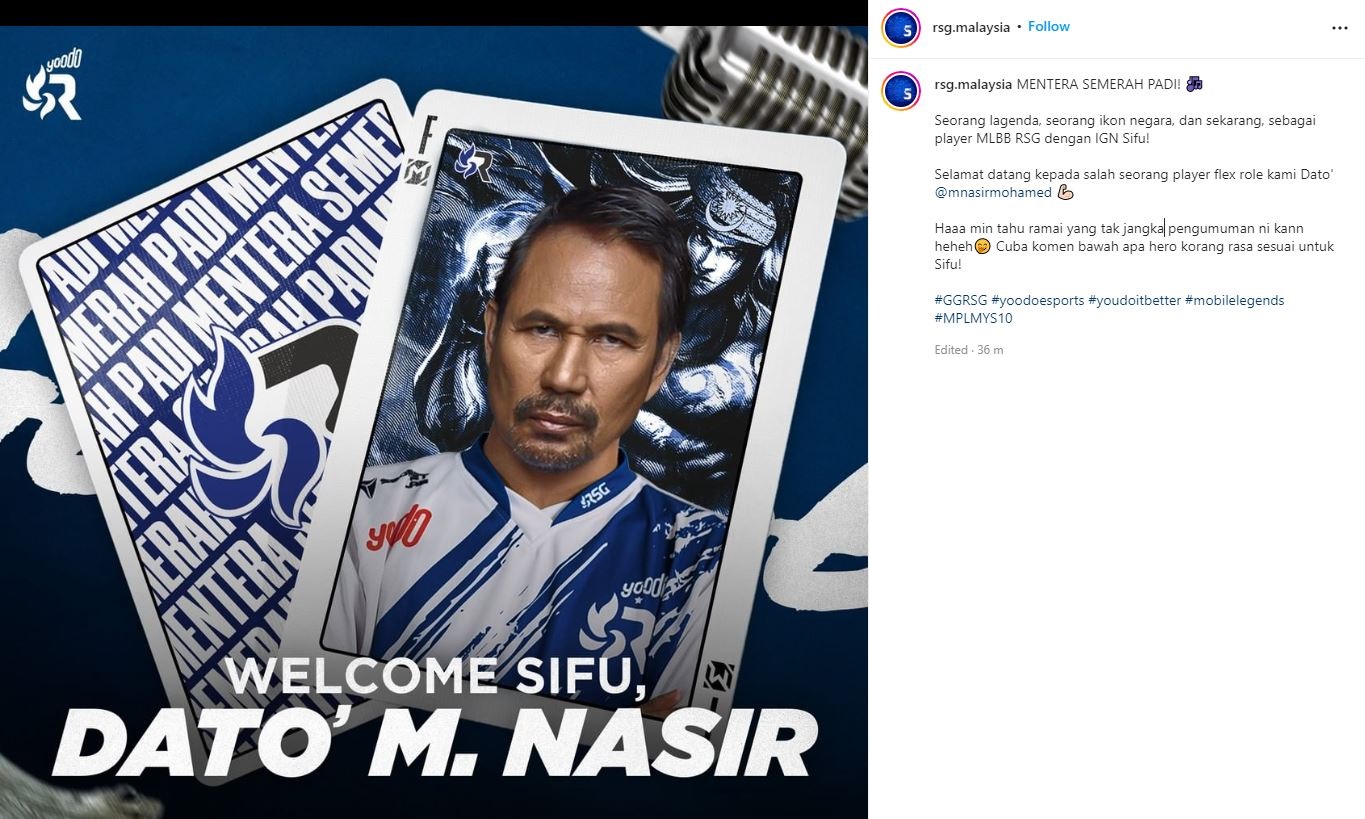Open the @mnasirmohamed mention
The height and width of the screenshot is (819, 1365).
point(993,192)
